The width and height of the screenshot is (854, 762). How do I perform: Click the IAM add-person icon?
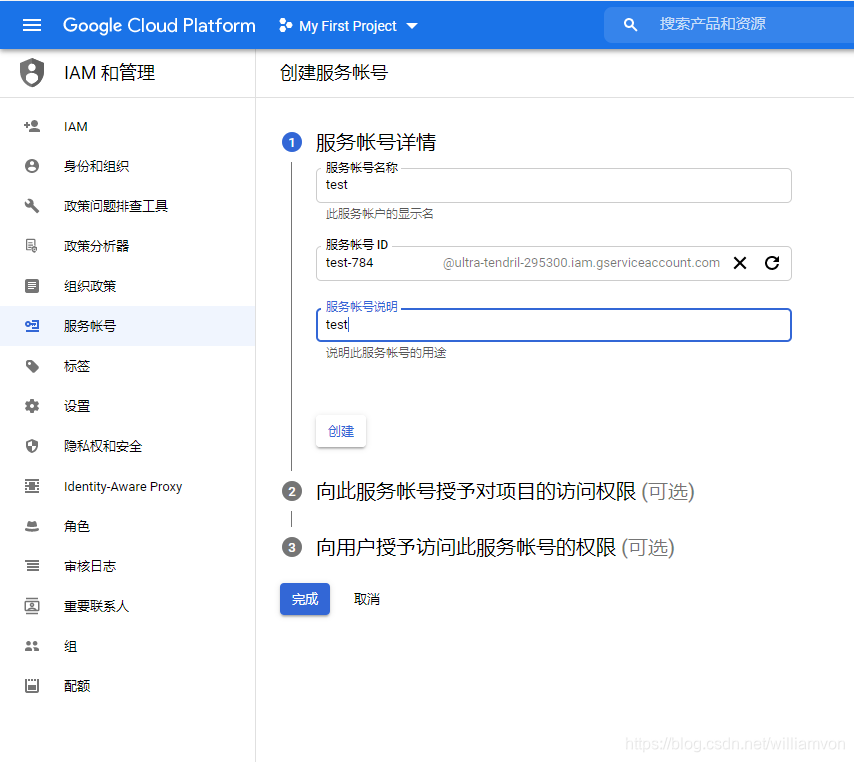click(x=32, y=126)
